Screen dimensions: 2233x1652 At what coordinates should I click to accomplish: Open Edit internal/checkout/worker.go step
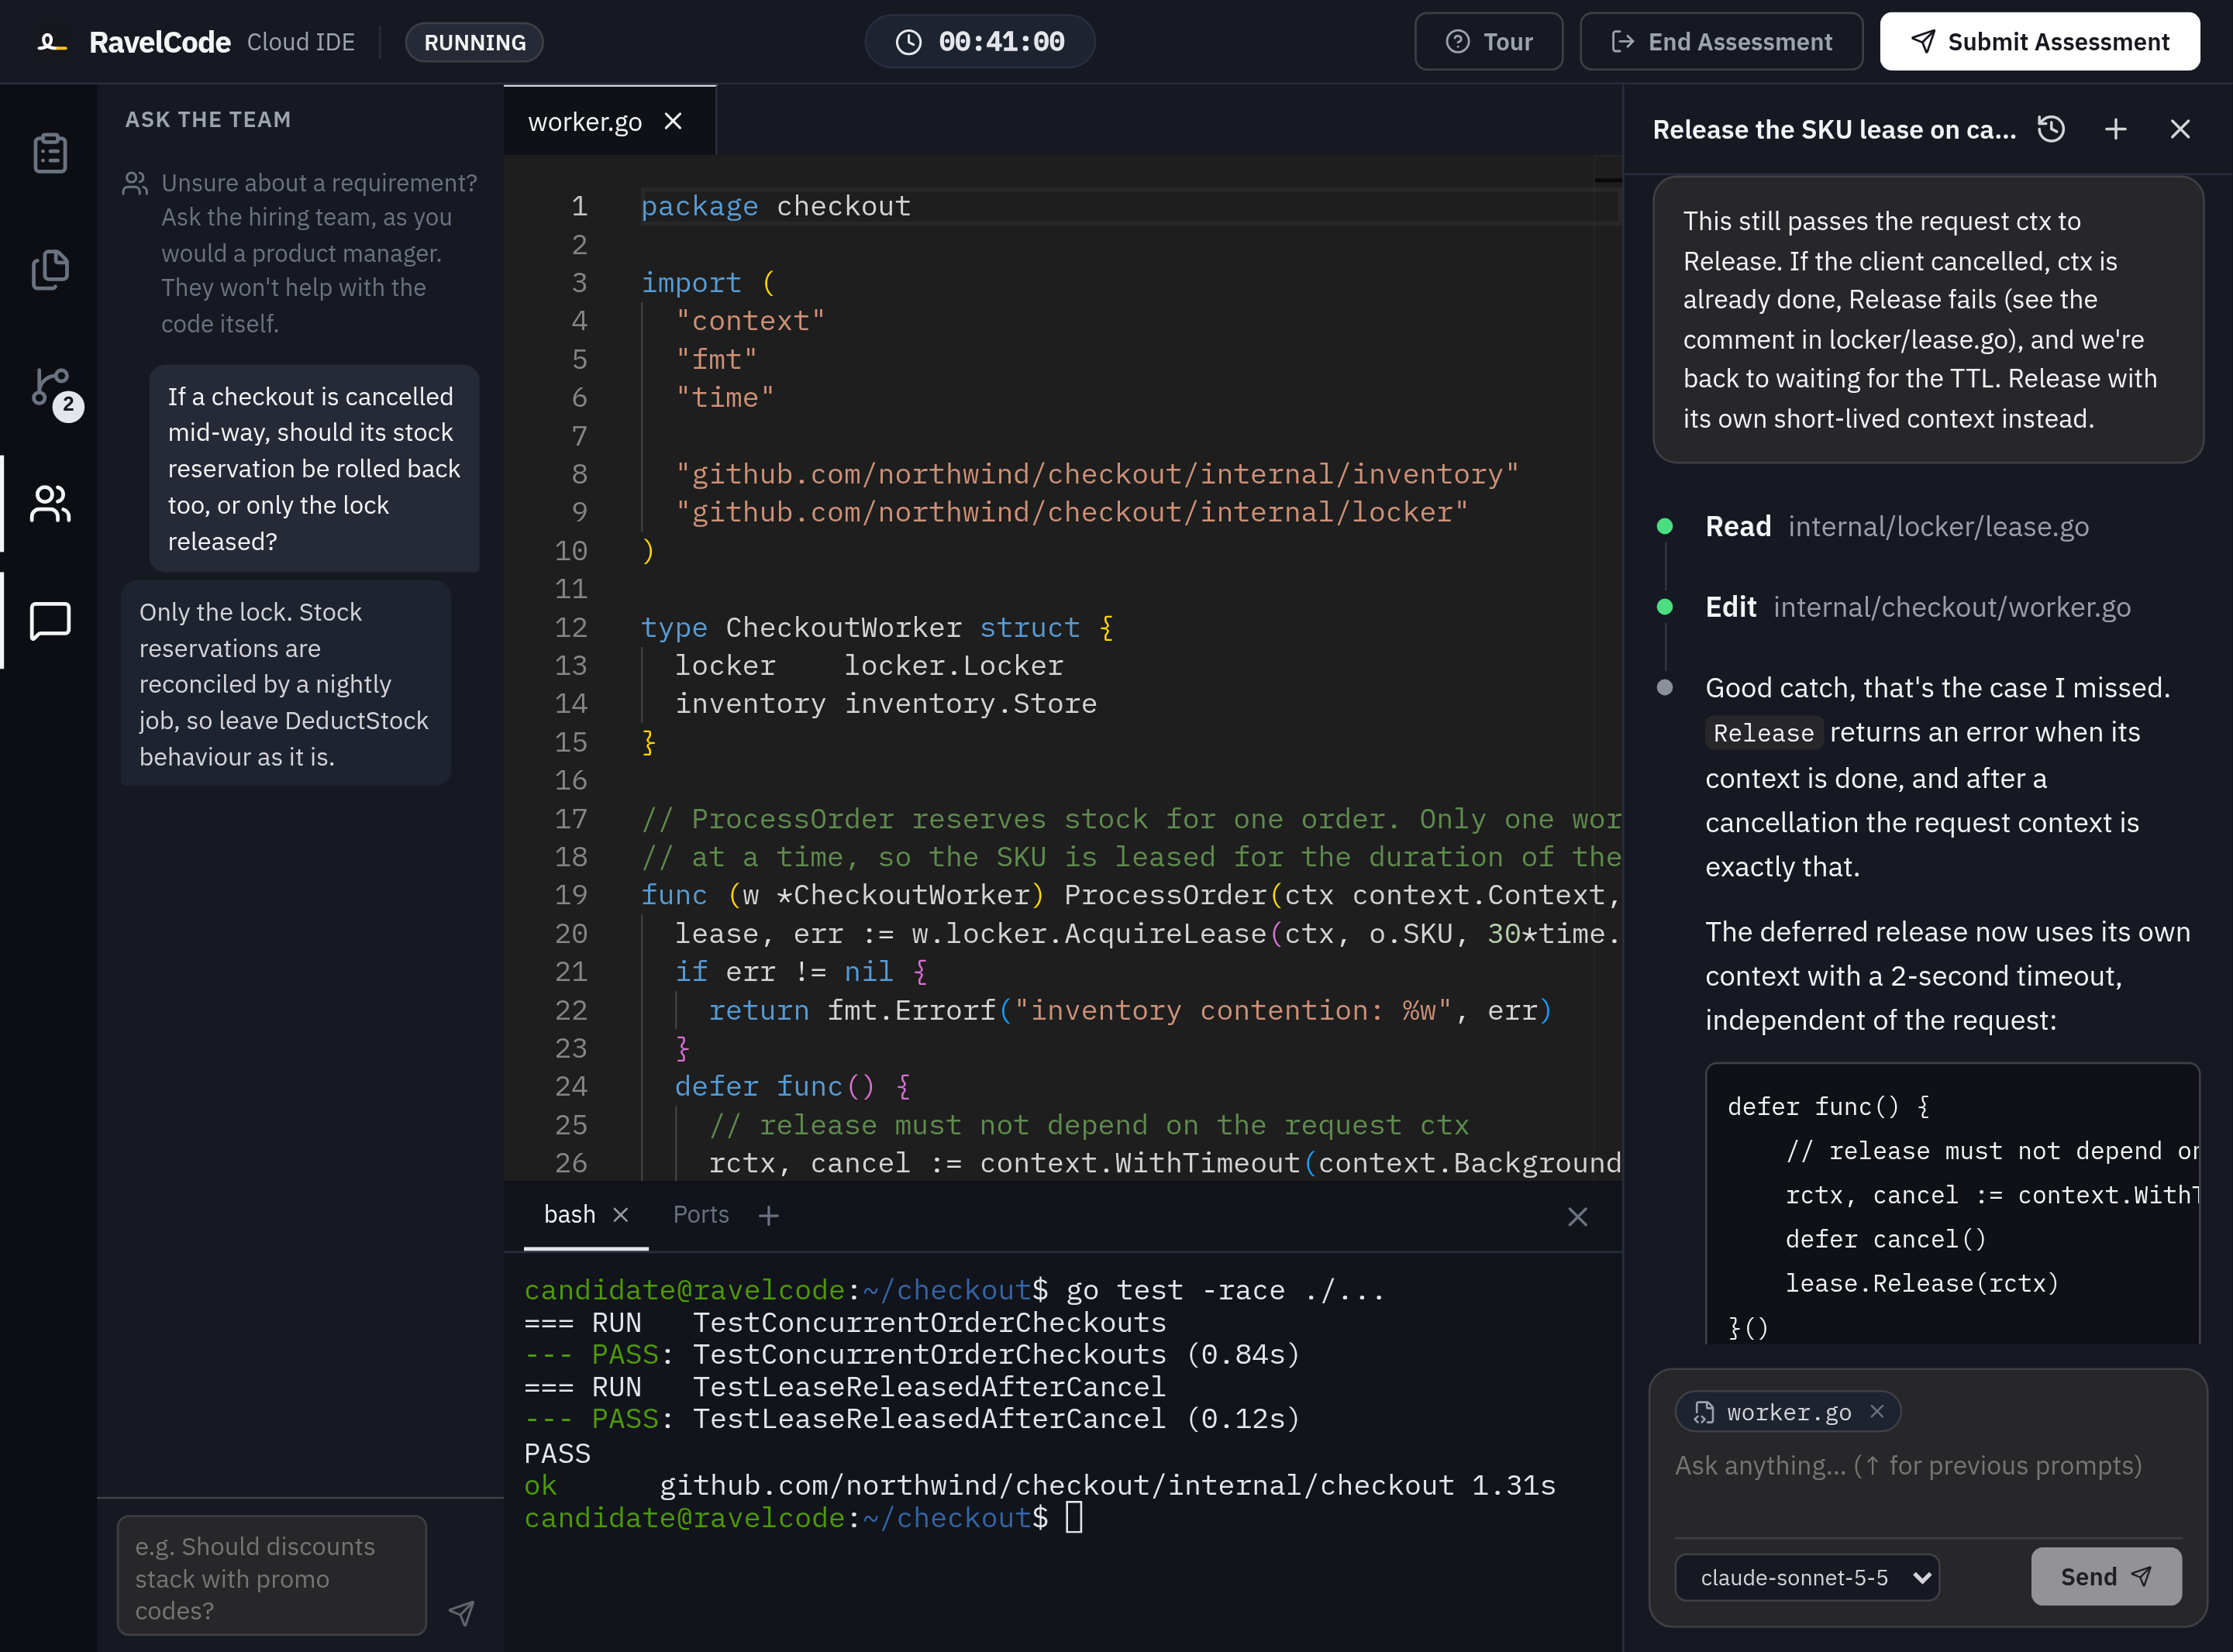tap(1917, 607)
